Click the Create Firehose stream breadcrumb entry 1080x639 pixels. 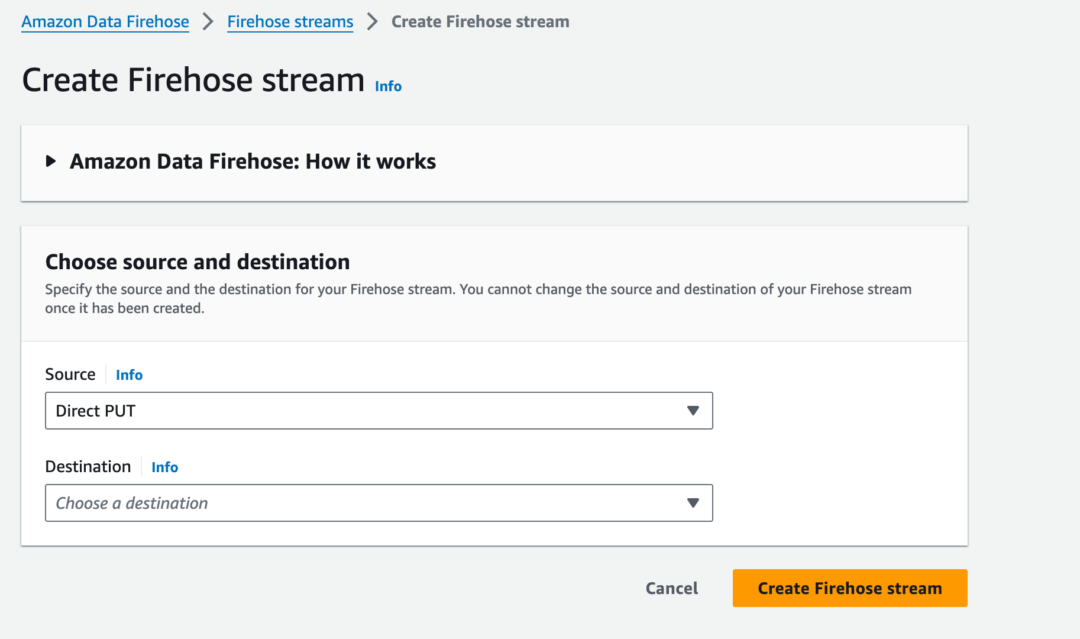coord(480,21)
